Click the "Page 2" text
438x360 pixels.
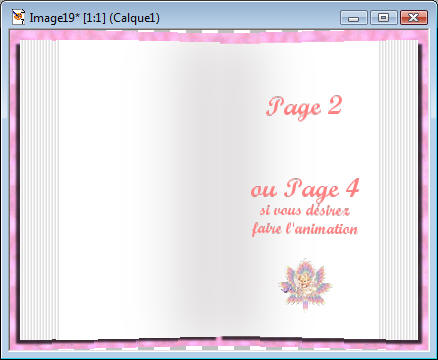click(304, 107)
